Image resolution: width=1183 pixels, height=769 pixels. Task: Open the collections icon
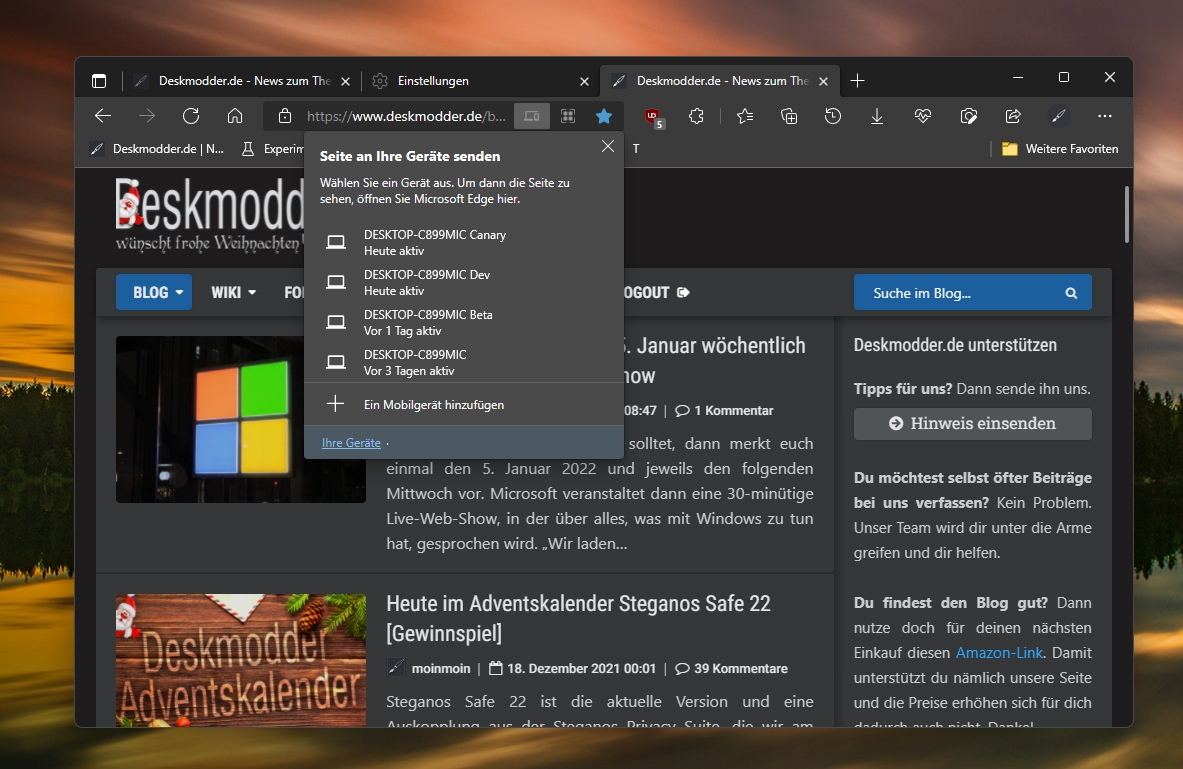pos(788,116)
